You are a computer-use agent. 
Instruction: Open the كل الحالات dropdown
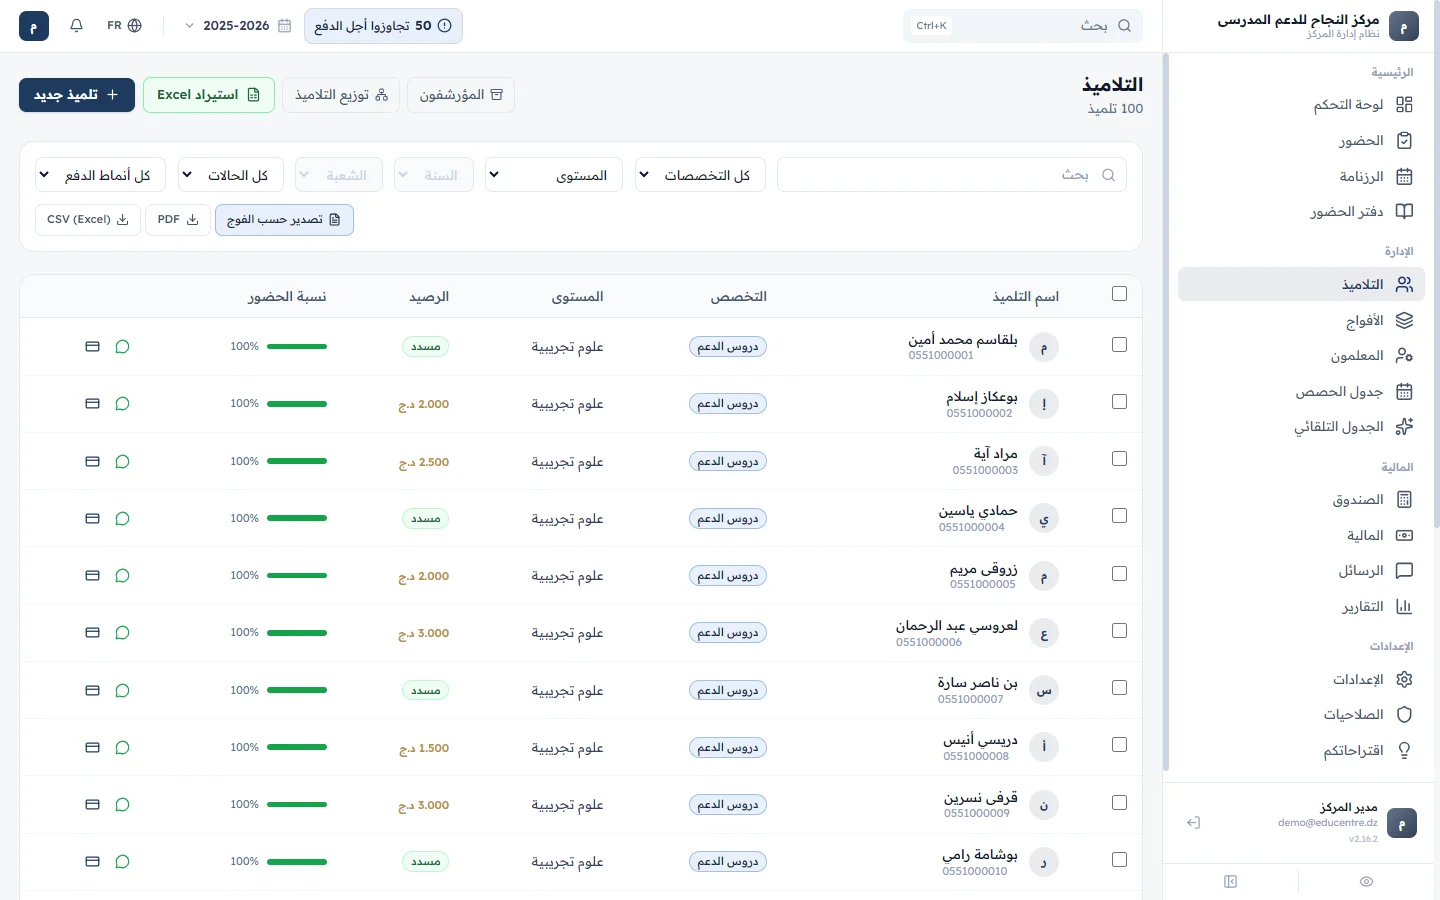[231, 175]
